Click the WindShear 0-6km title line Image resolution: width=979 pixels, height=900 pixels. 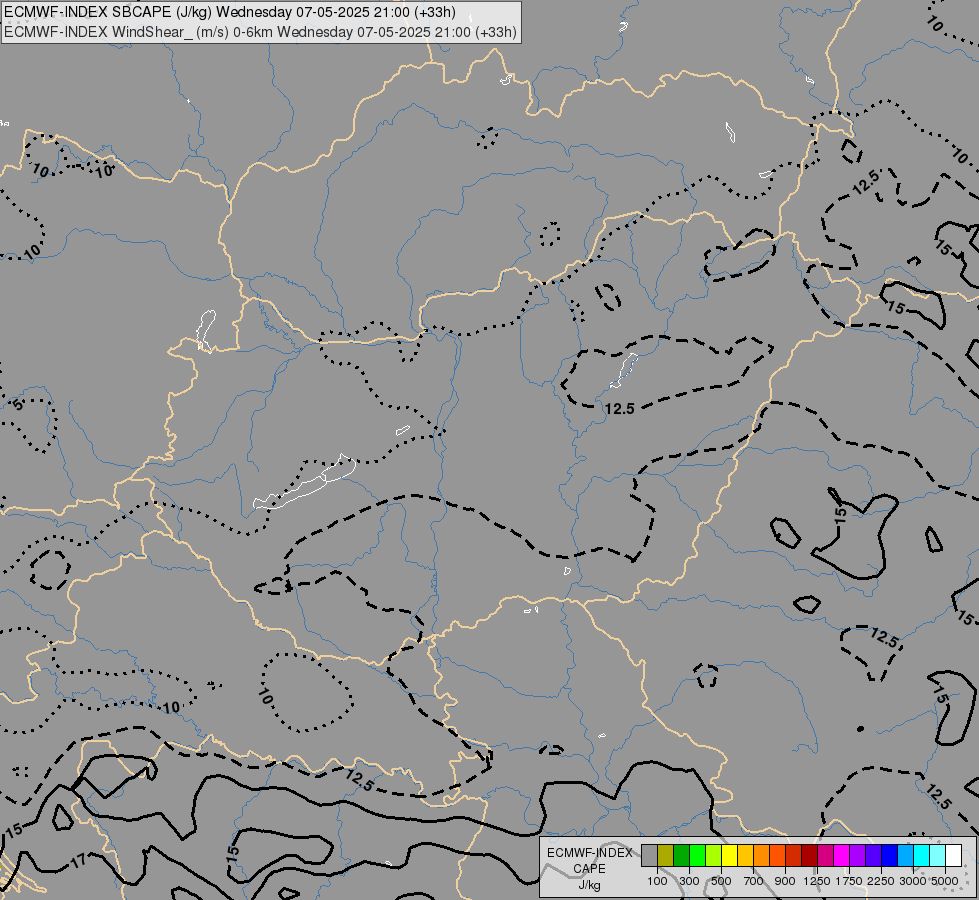pos(260,32)
